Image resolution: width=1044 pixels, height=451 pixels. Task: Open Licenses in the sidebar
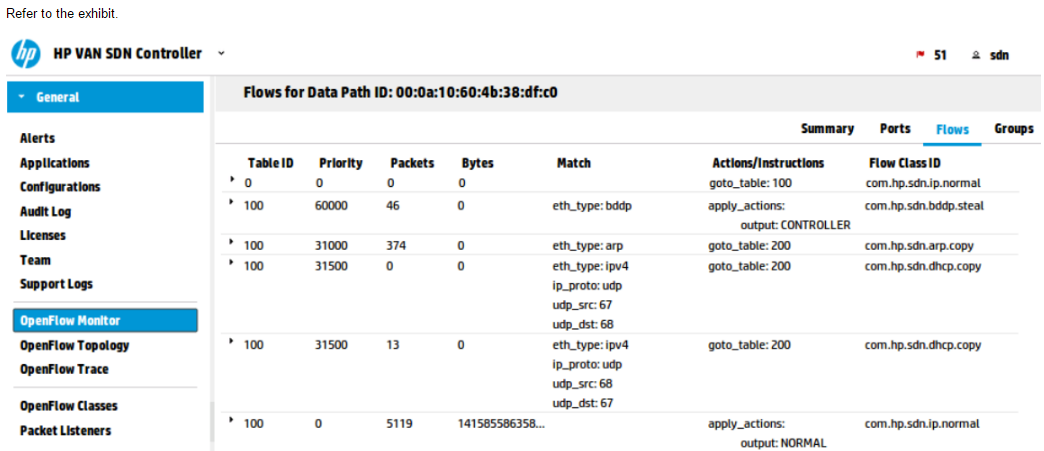tap(43, 235)
